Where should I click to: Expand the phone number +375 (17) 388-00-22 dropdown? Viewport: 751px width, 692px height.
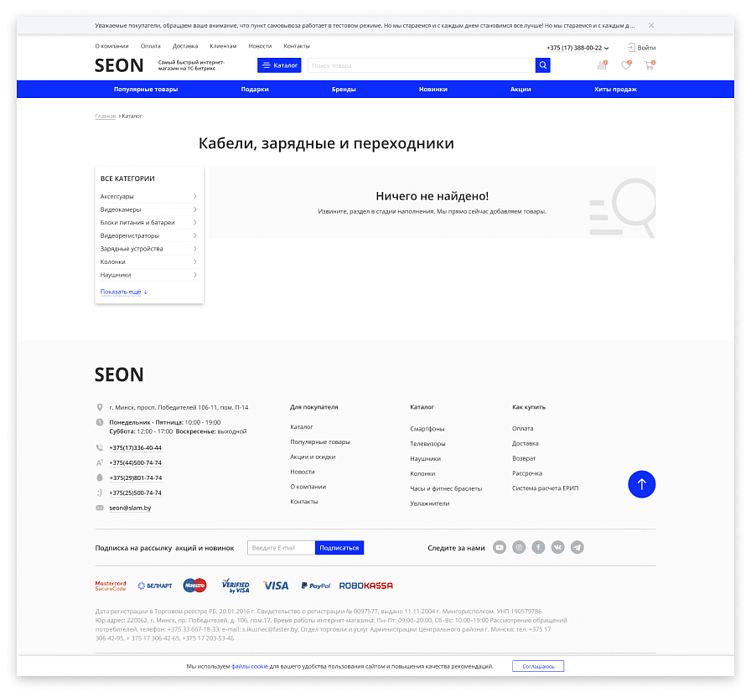pos(606,48)
